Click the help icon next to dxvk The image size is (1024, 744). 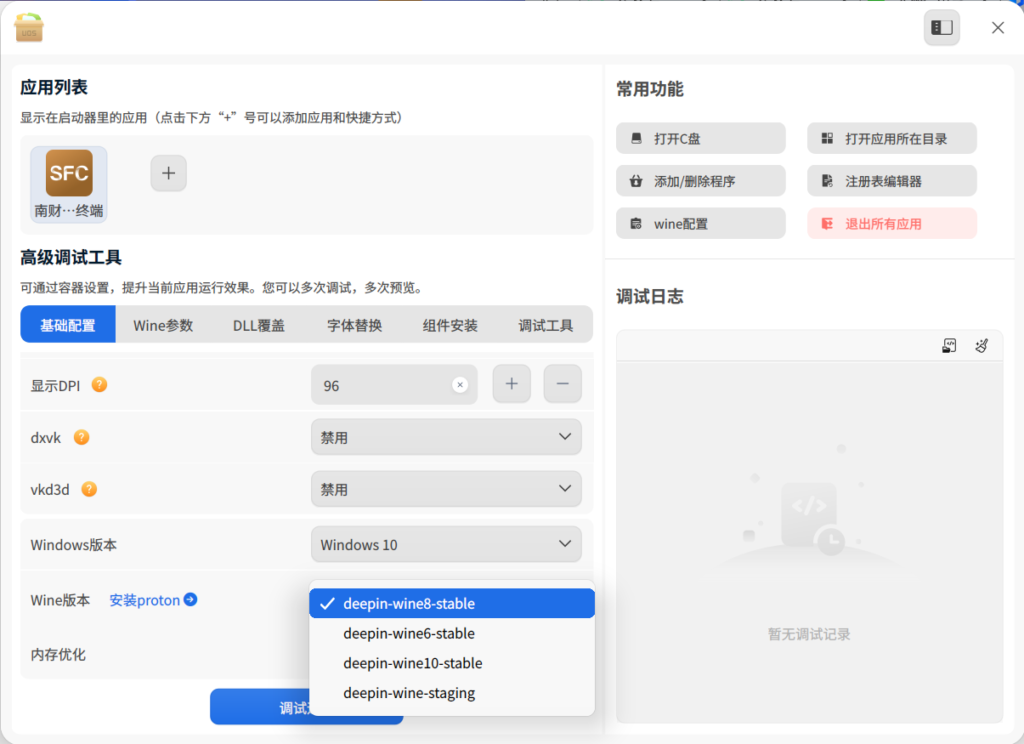coord(82,437)
